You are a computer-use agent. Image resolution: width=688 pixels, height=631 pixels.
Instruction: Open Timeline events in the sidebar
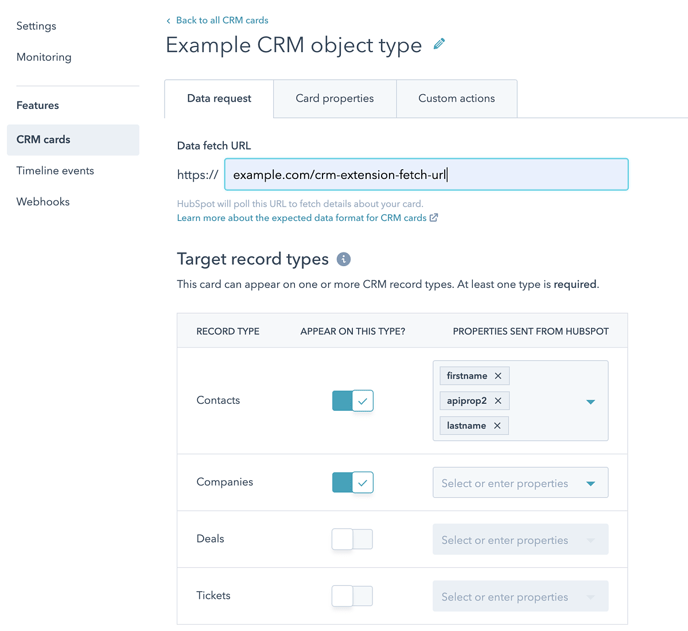coord(55,171)
